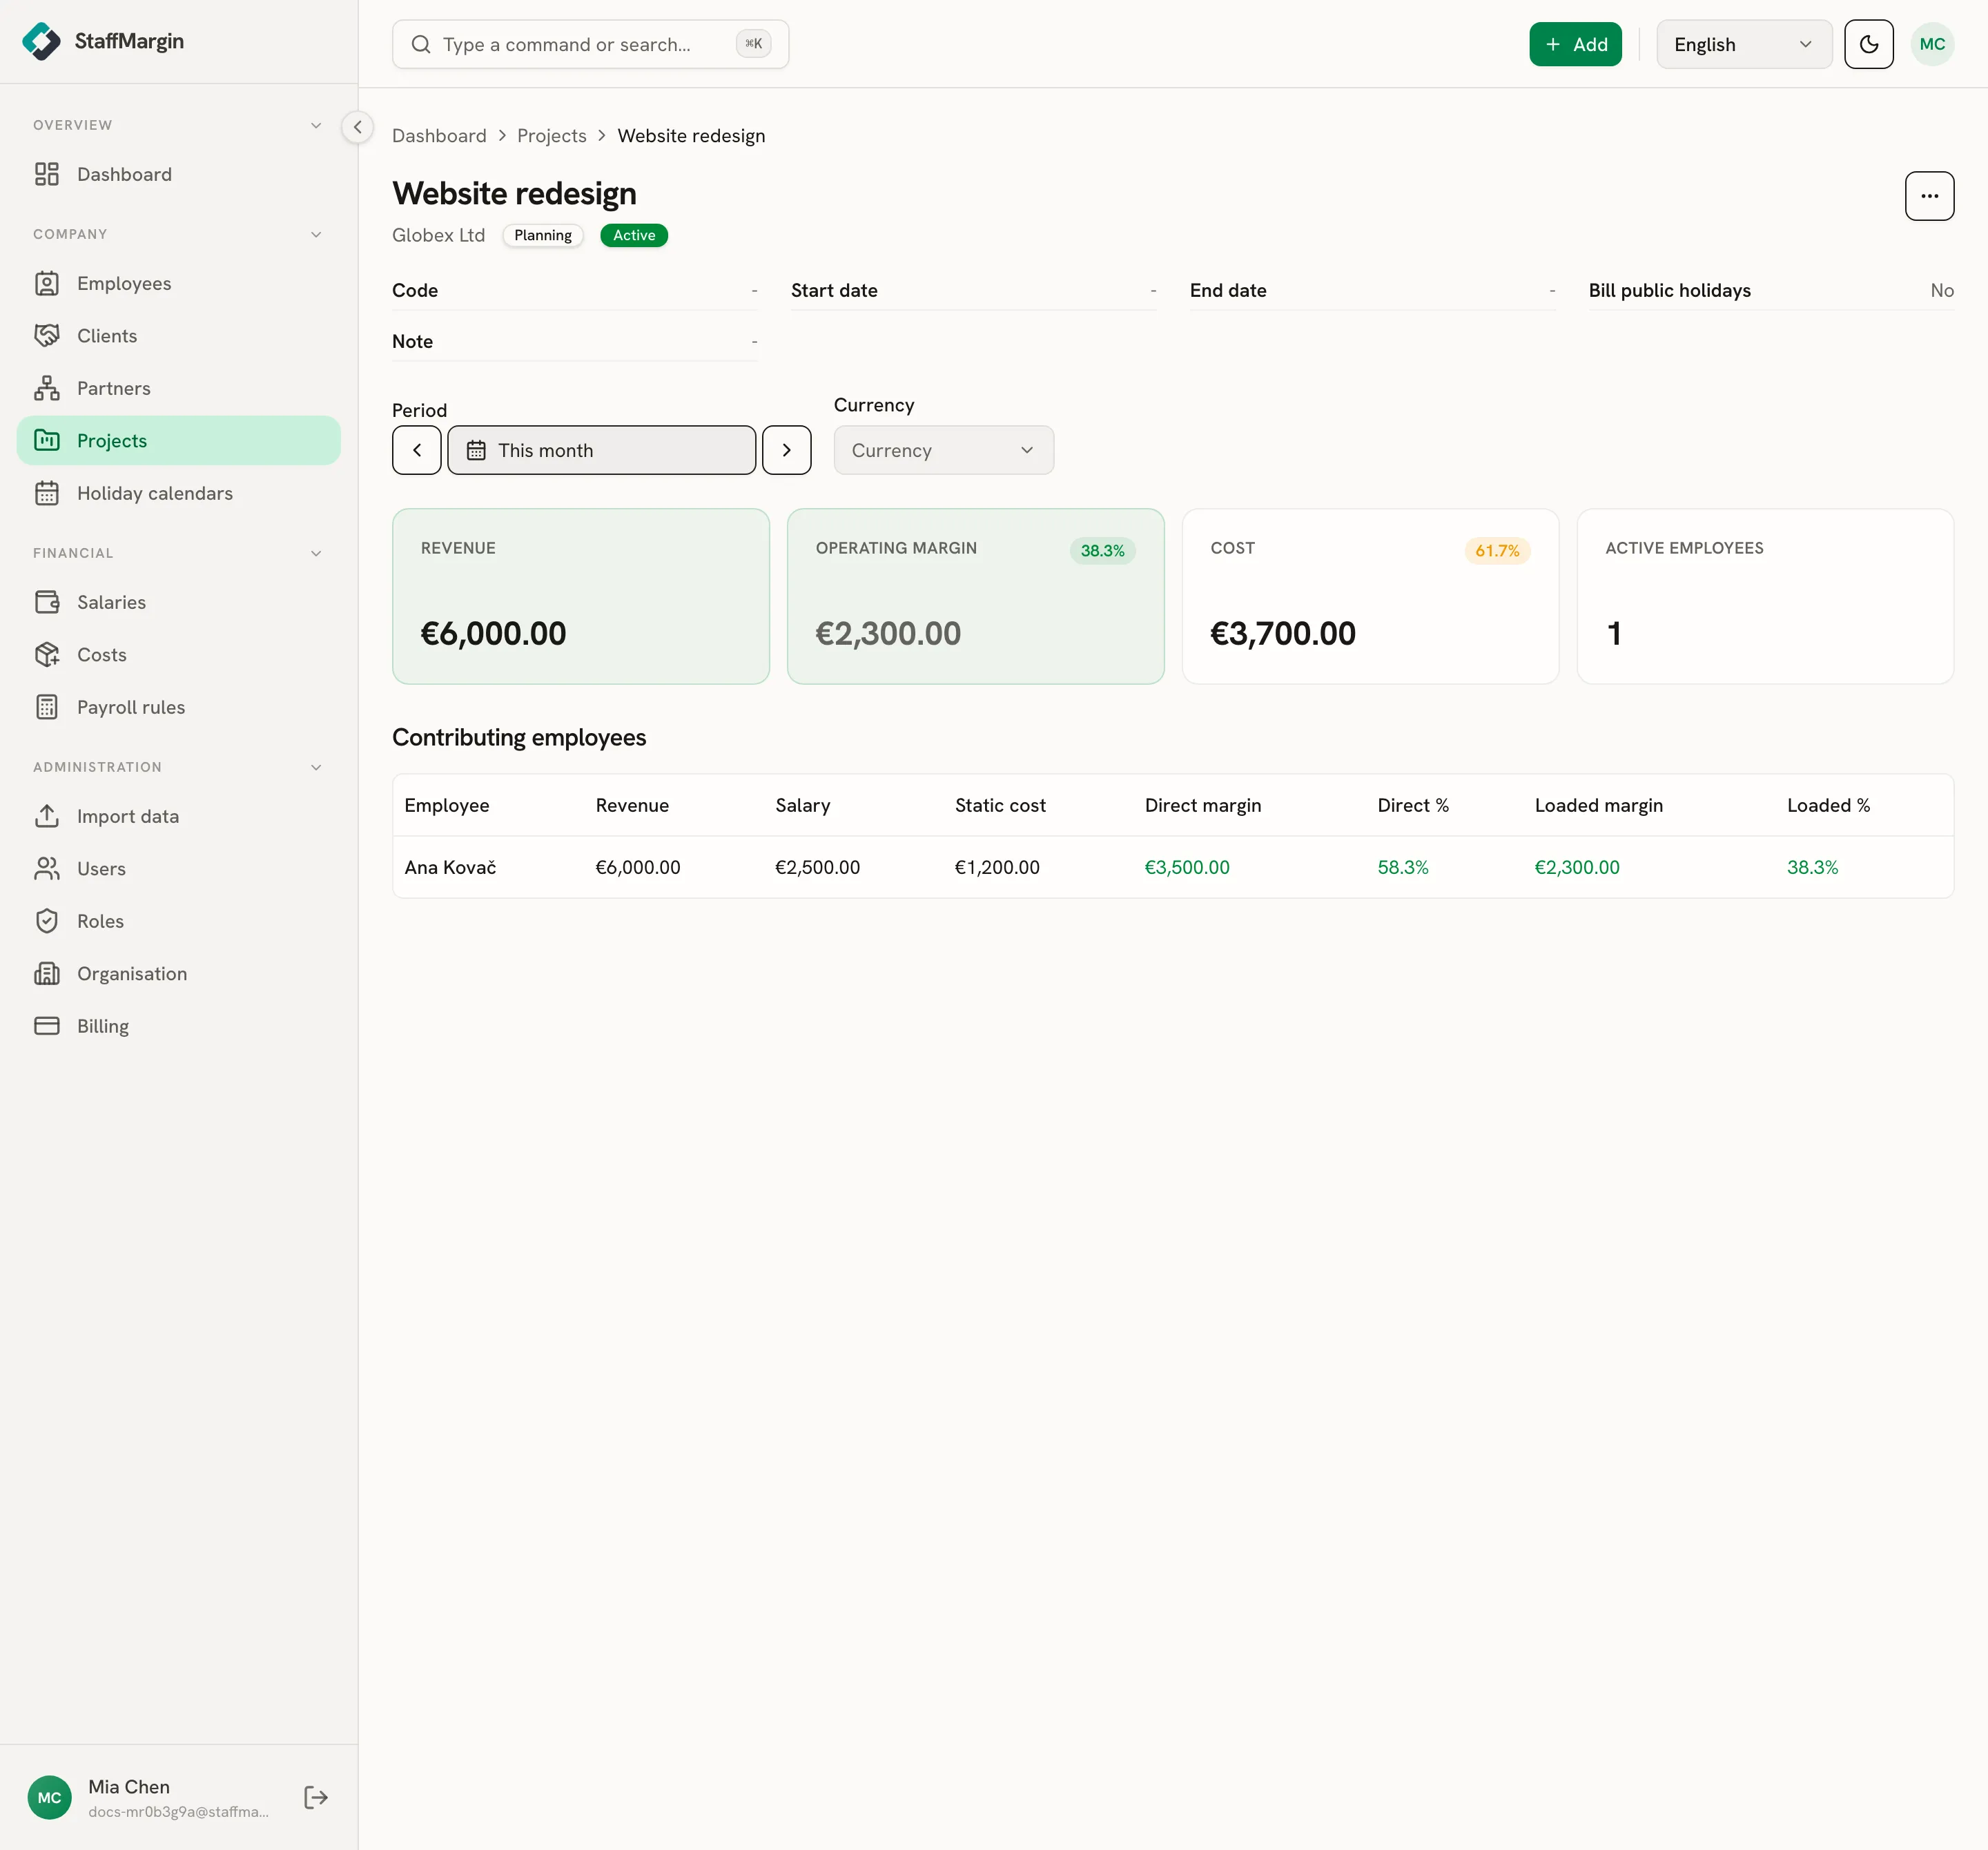Click the Salaries wallet icon
The height and width of the screenshot is (1850, 1988).
(47, 602)
